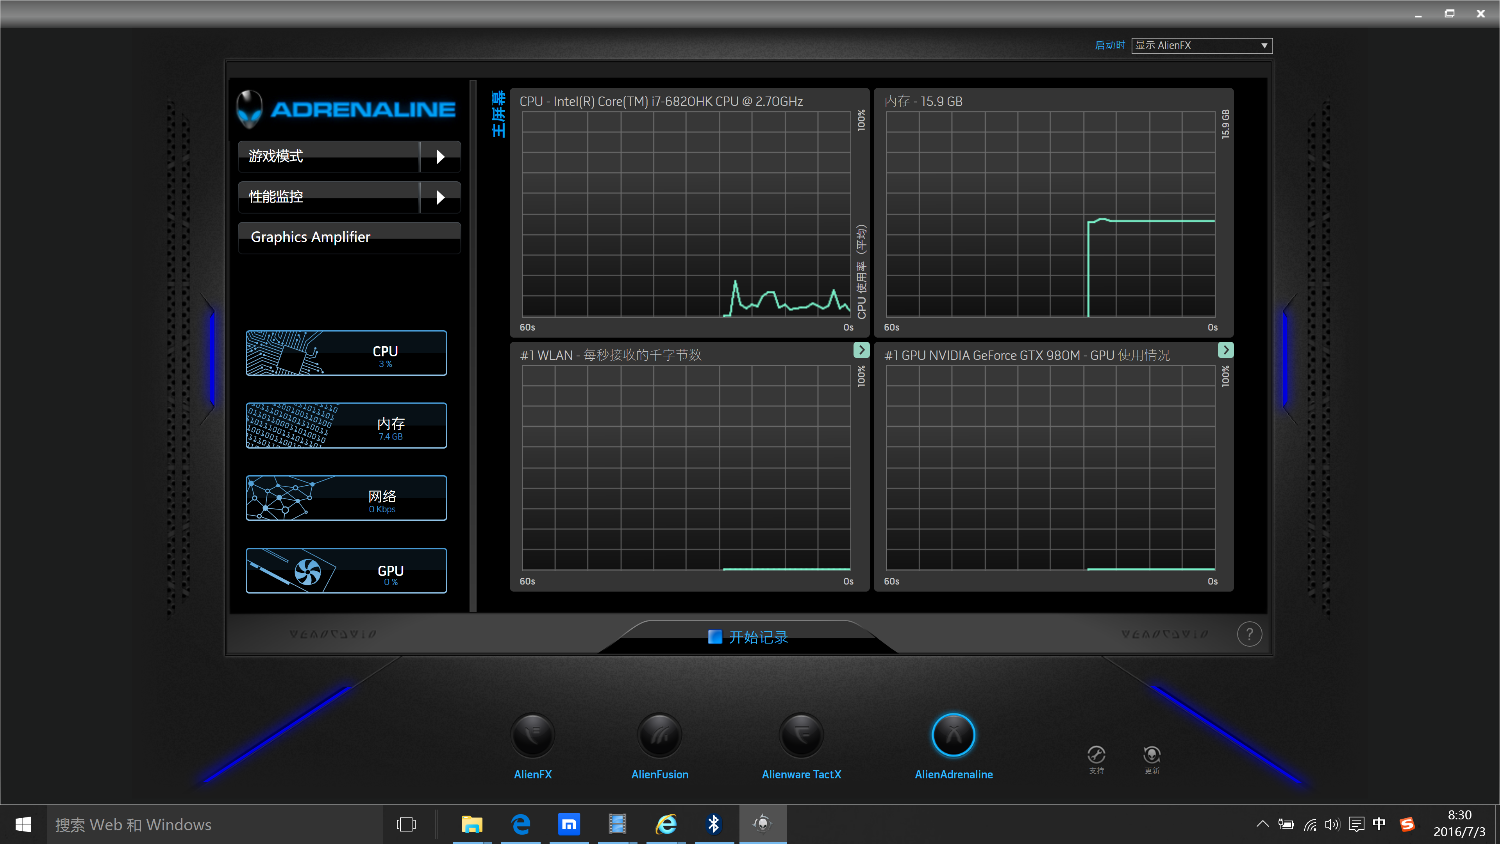Open the 支持 support wrench icon

pyautogui.click(x=1096, y=755)
